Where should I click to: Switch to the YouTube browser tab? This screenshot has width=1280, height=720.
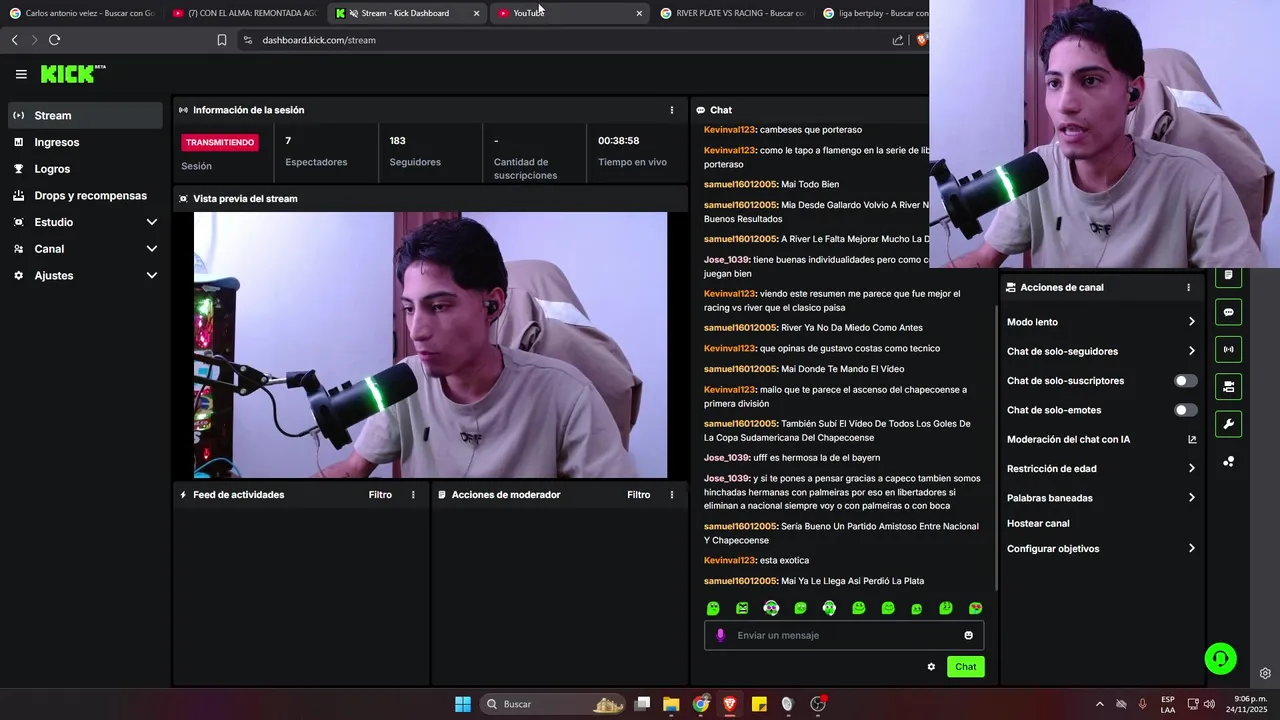pos(570,13)
